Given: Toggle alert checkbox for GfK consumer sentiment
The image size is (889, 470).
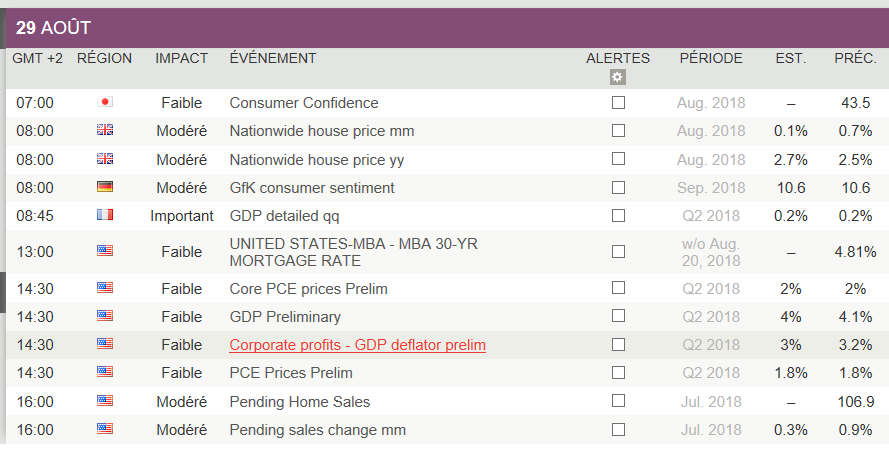Looking at the screenshot, I should tap(618, 187).
